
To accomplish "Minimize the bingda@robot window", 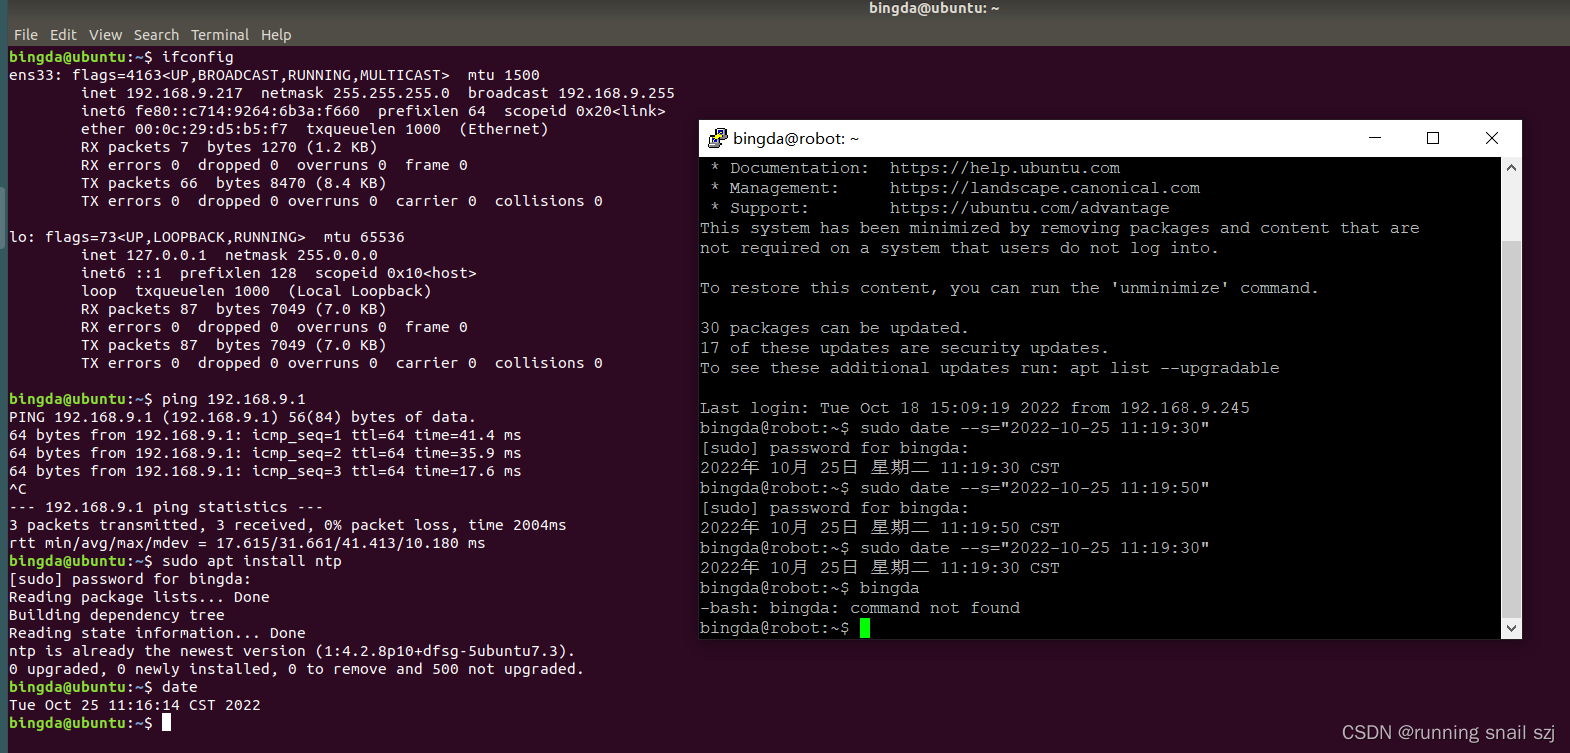I will pos(1375,138).
